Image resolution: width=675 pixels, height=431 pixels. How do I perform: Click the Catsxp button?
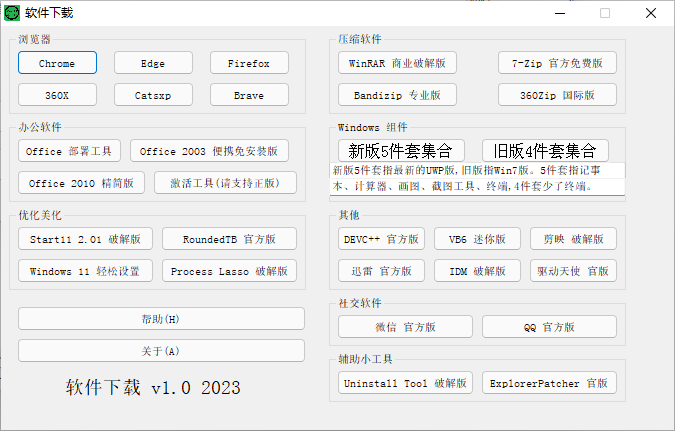point(153,95)
